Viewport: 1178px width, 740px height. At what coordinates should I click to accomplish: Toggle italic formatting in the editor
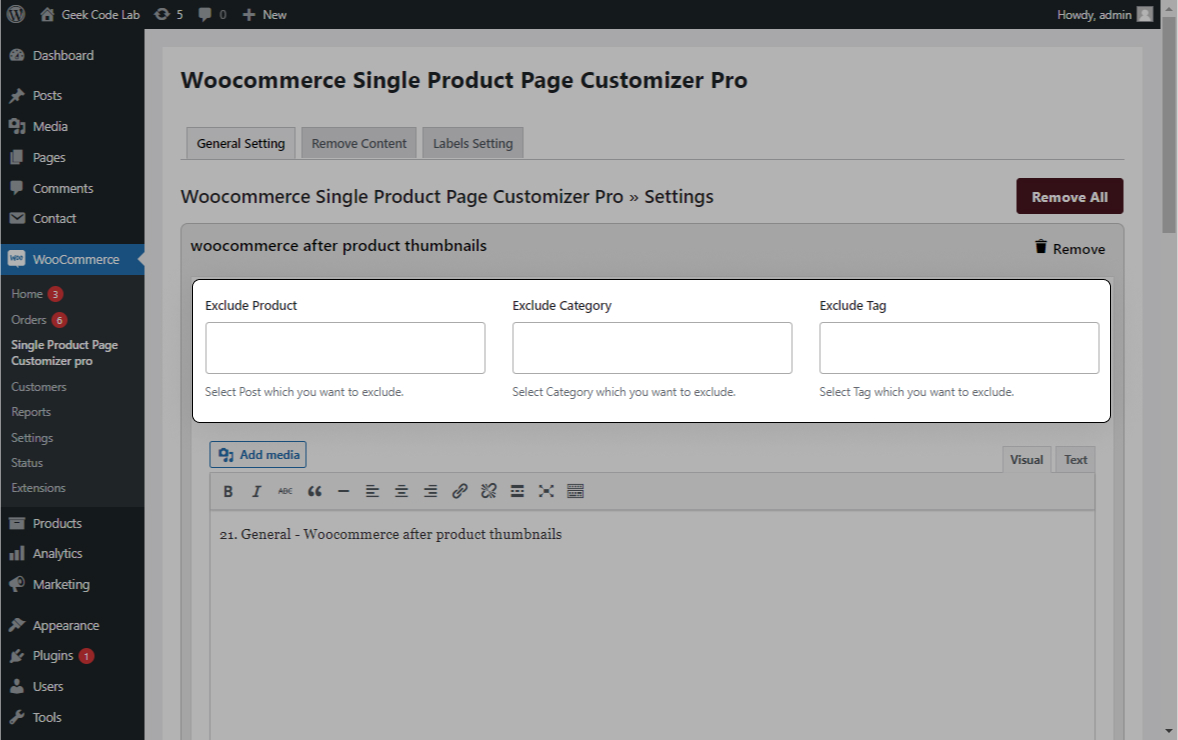coord(256,491)
